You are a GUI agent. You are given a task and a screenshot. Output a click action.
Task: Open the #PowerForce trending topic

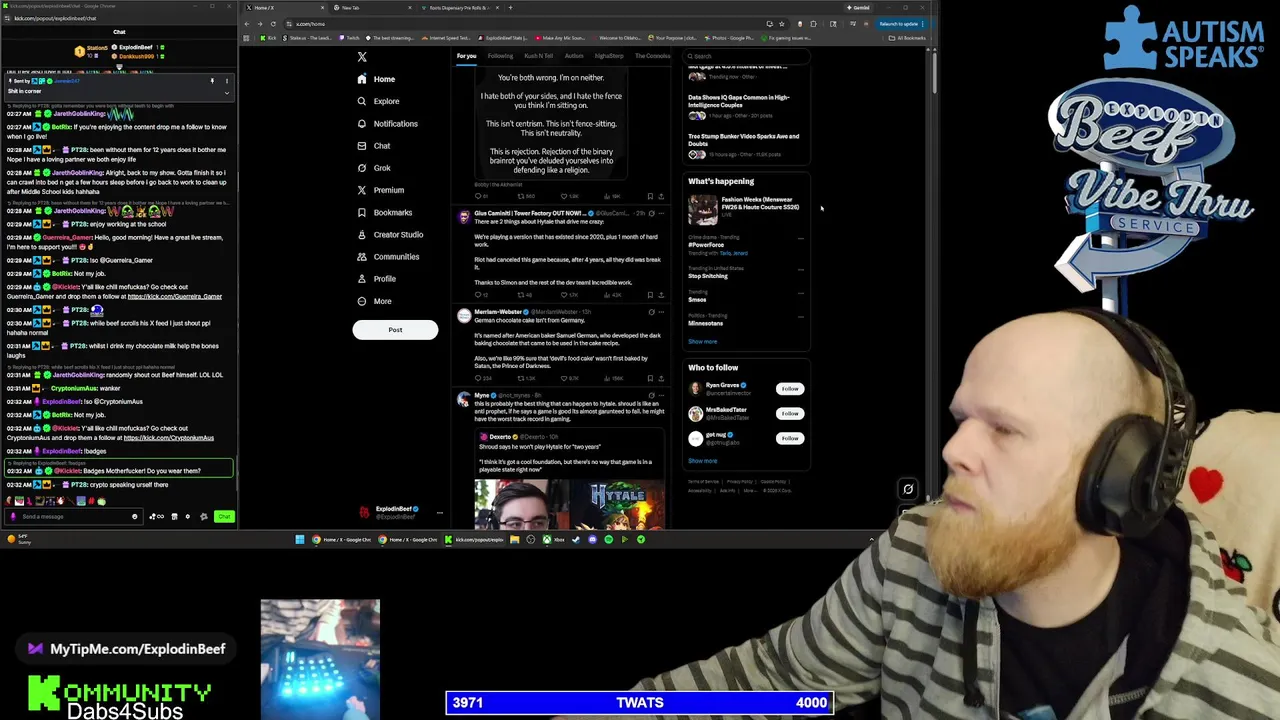pyautogui.click(x=706, y=245)
